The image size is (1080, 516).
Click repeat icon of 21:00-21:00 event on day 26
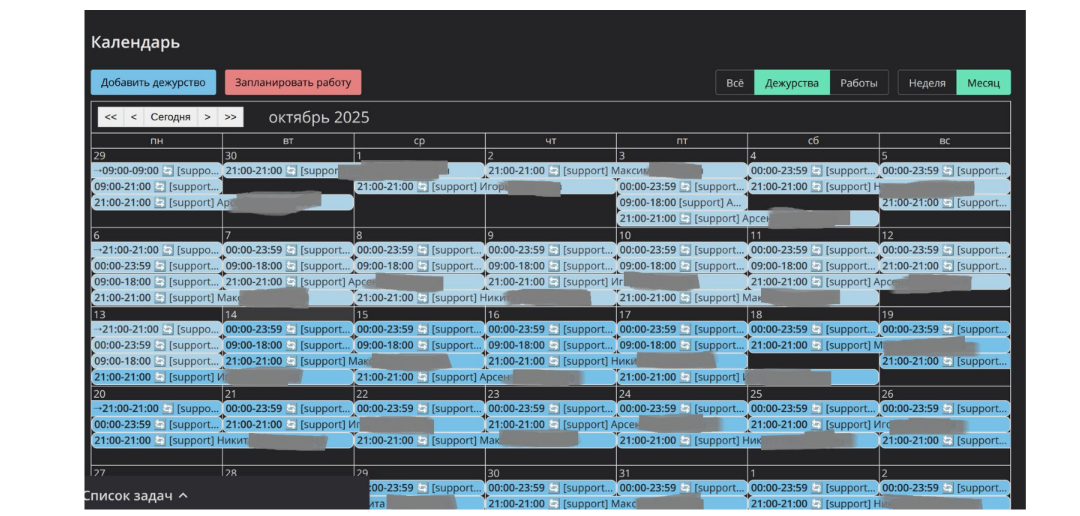point(948,440)
